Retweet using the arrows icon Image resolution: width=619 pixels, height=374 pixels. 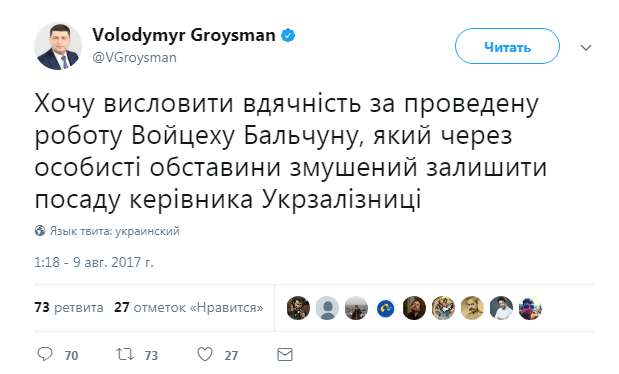(x=125, y=354)
